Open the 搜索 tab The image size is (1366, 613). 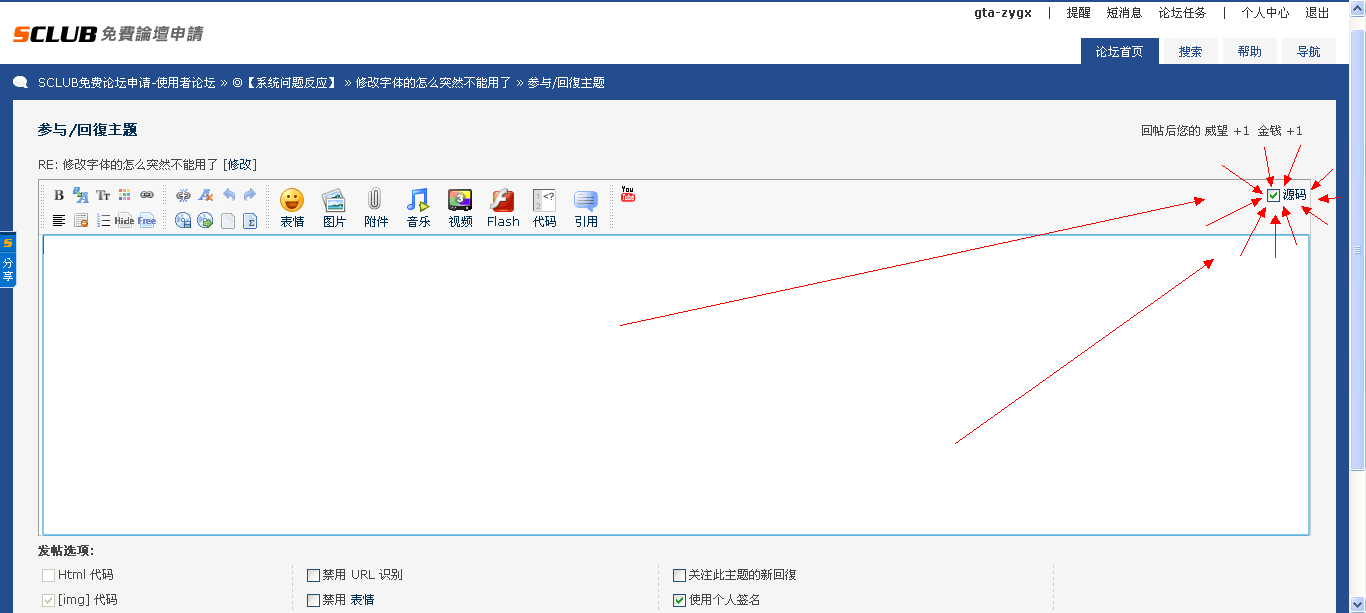point(1190,52)
